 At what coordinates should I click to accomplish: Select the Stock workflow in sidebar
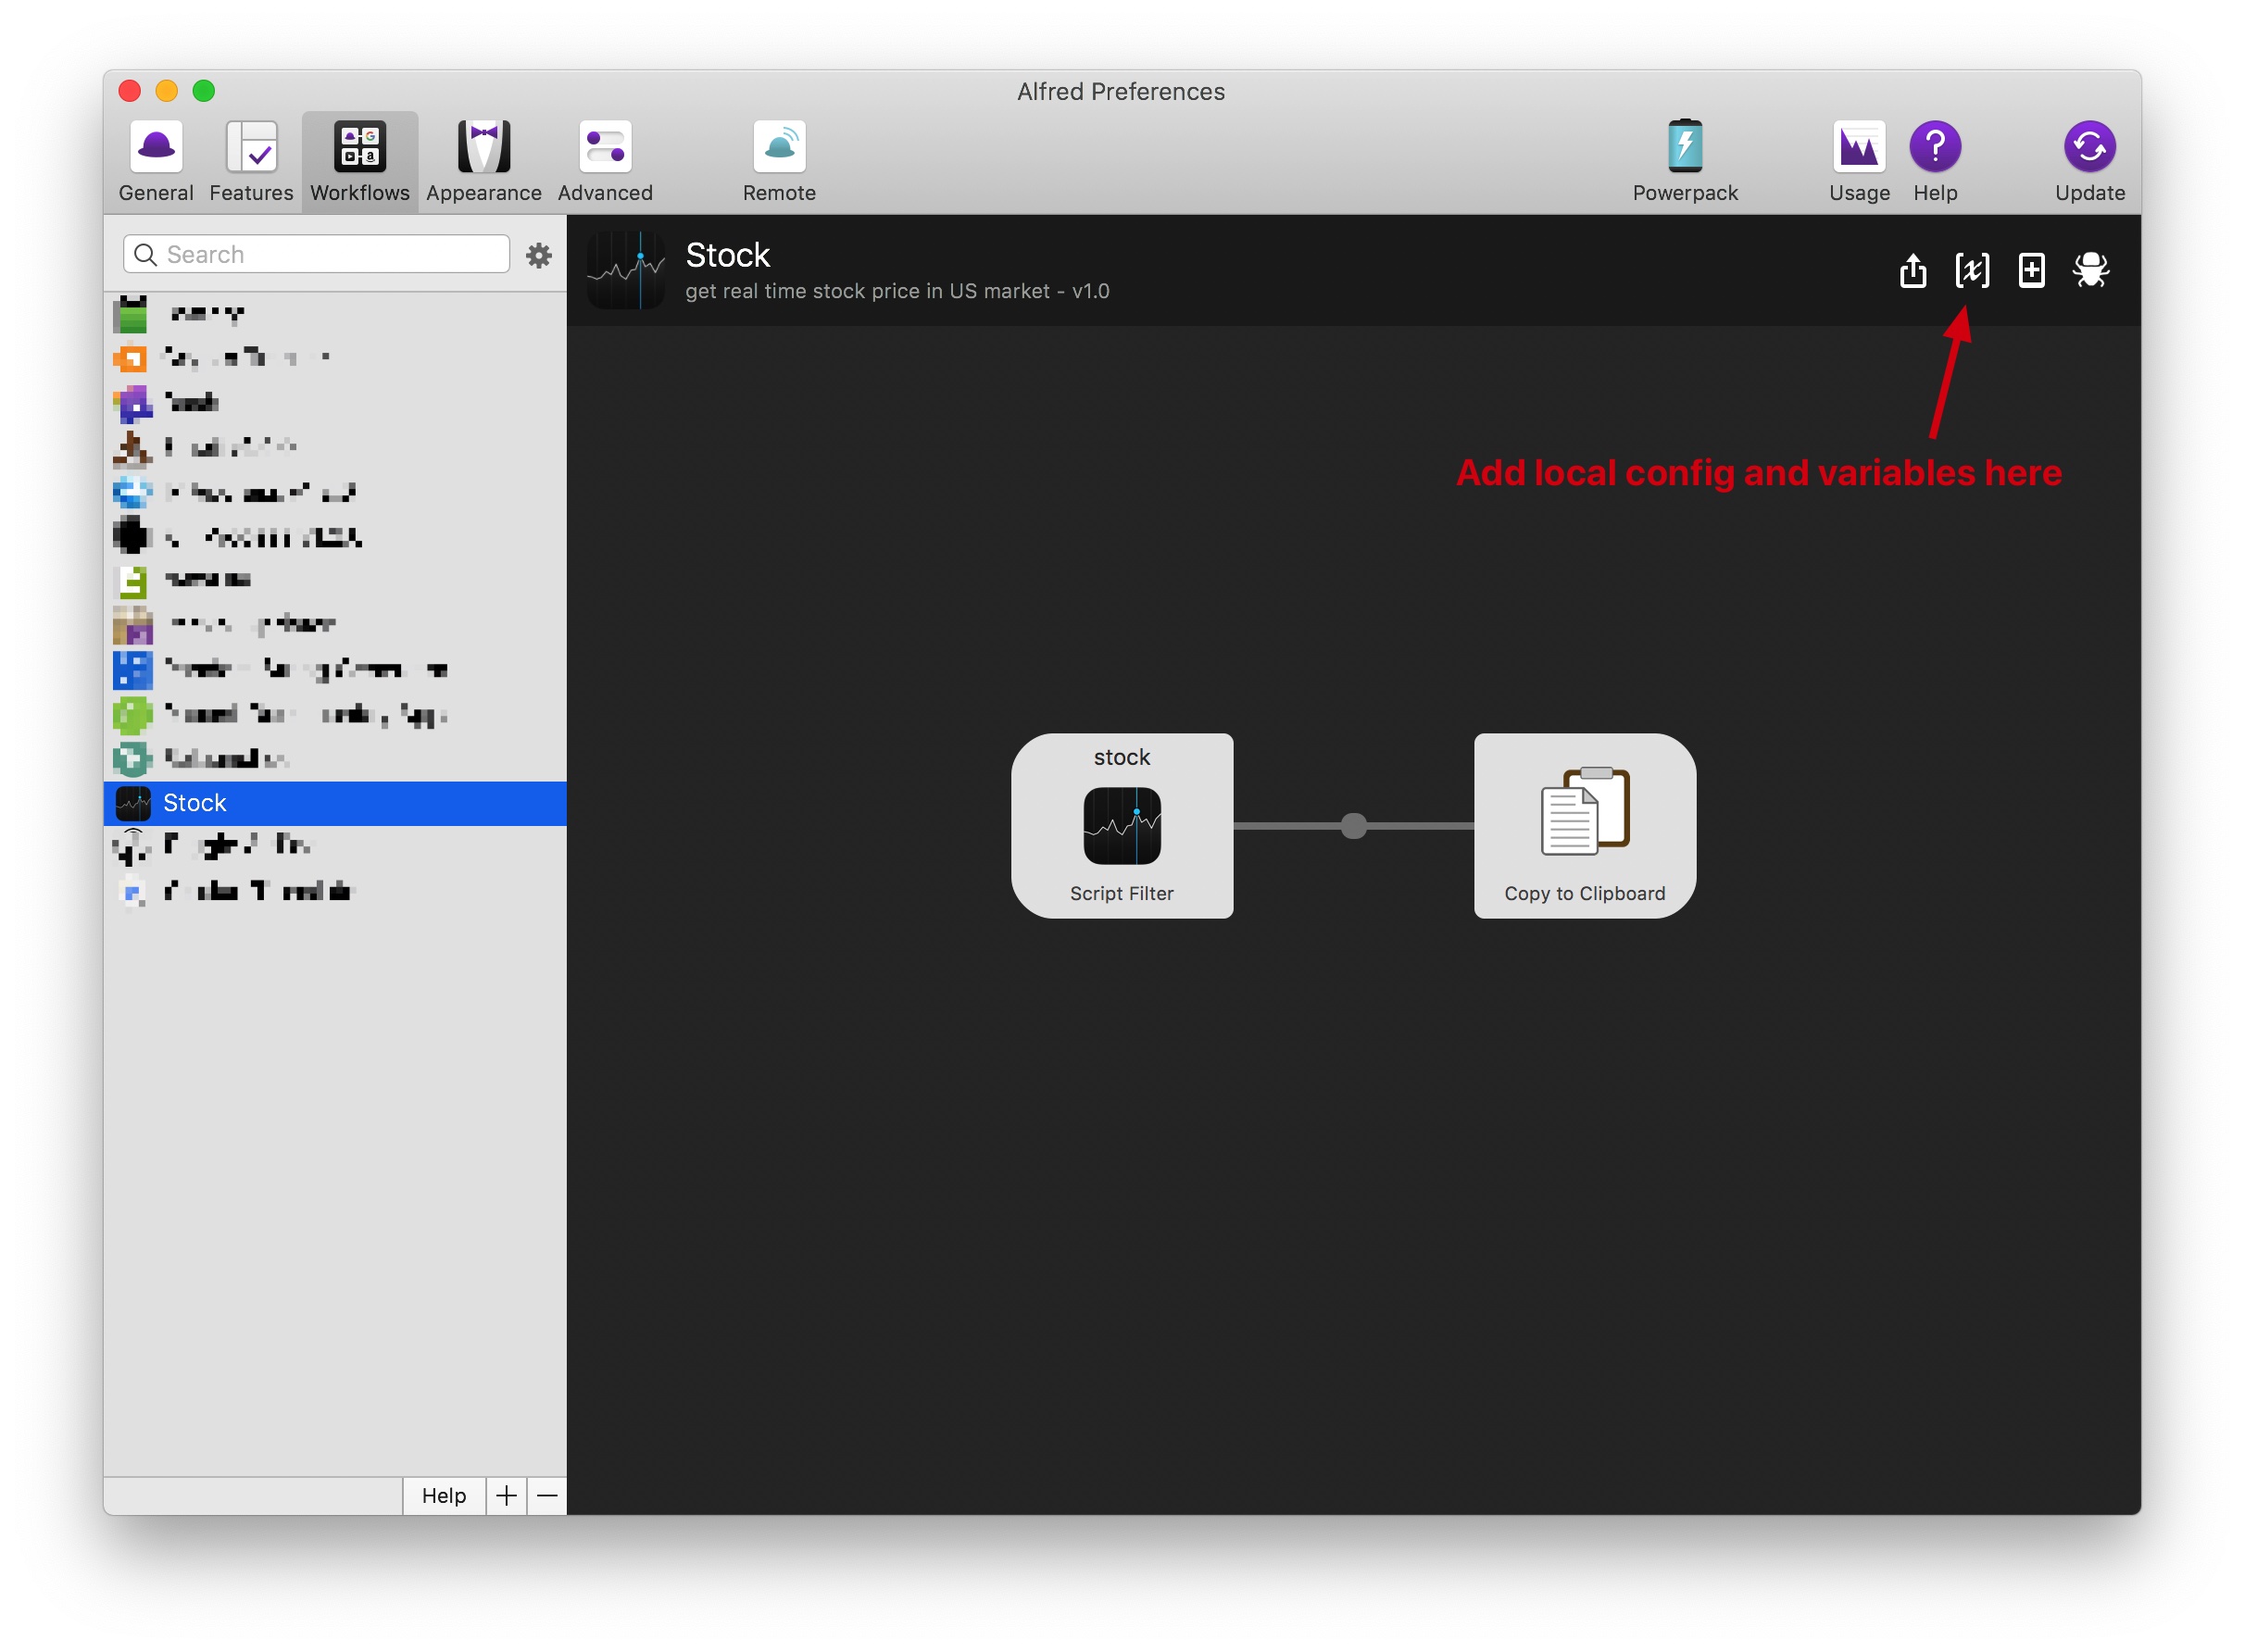(335, 803)
